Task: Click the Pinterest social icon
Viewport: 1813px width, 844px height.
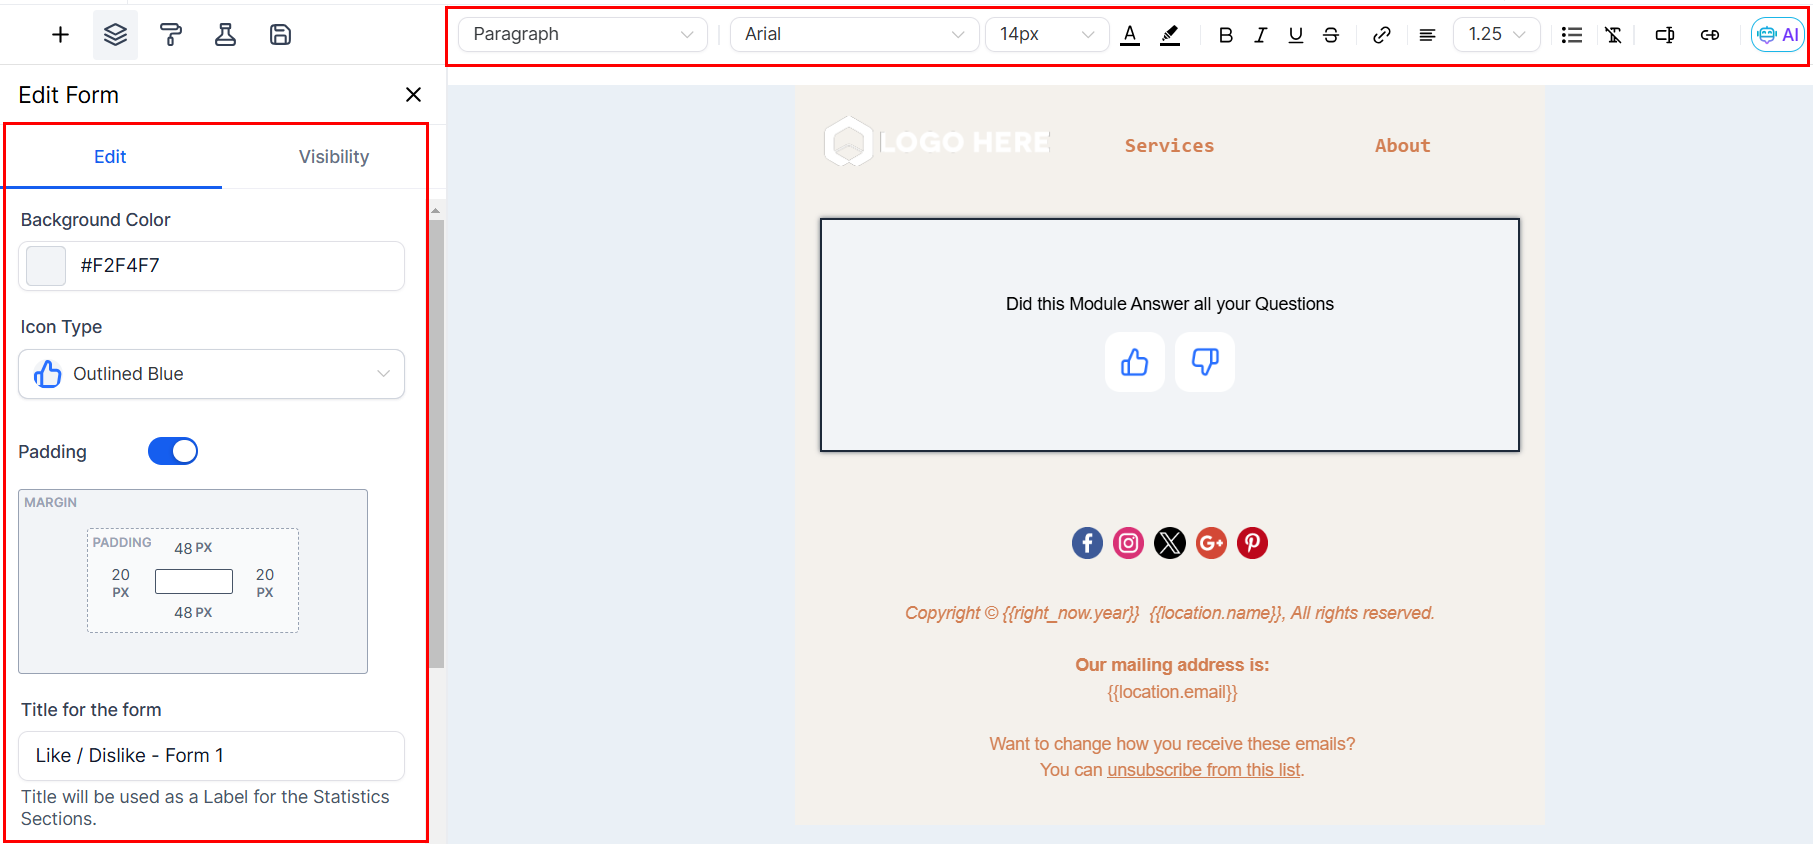Action: point(1252,543)
